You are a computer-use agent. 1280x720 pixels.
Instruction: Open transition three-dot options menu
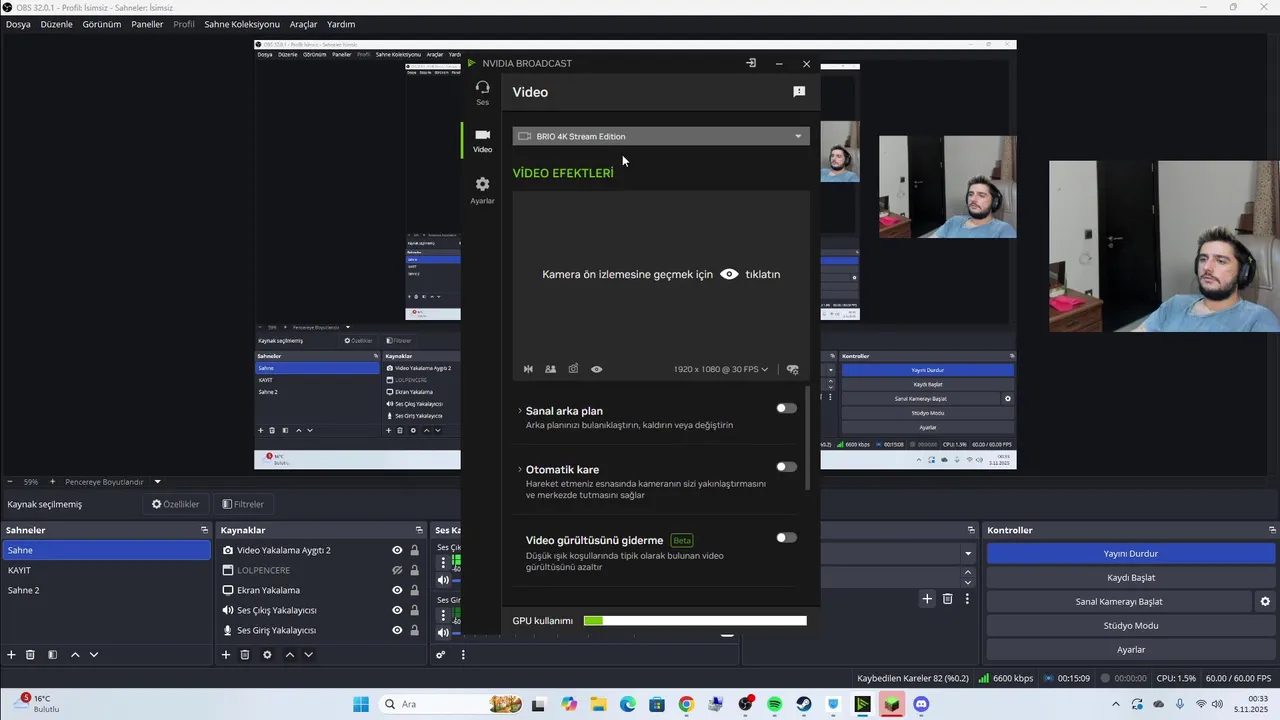pos(967,599)
